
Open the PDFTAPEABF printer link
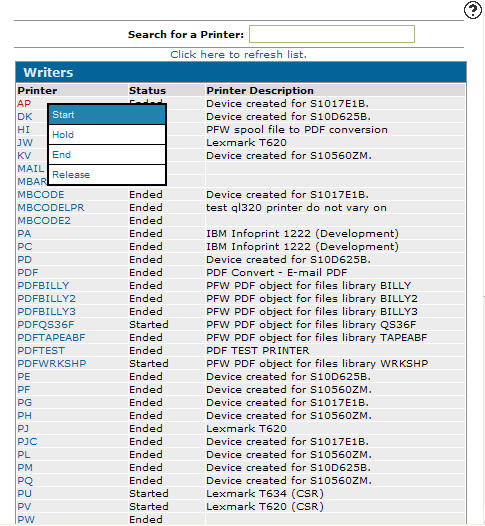[51, 338]
